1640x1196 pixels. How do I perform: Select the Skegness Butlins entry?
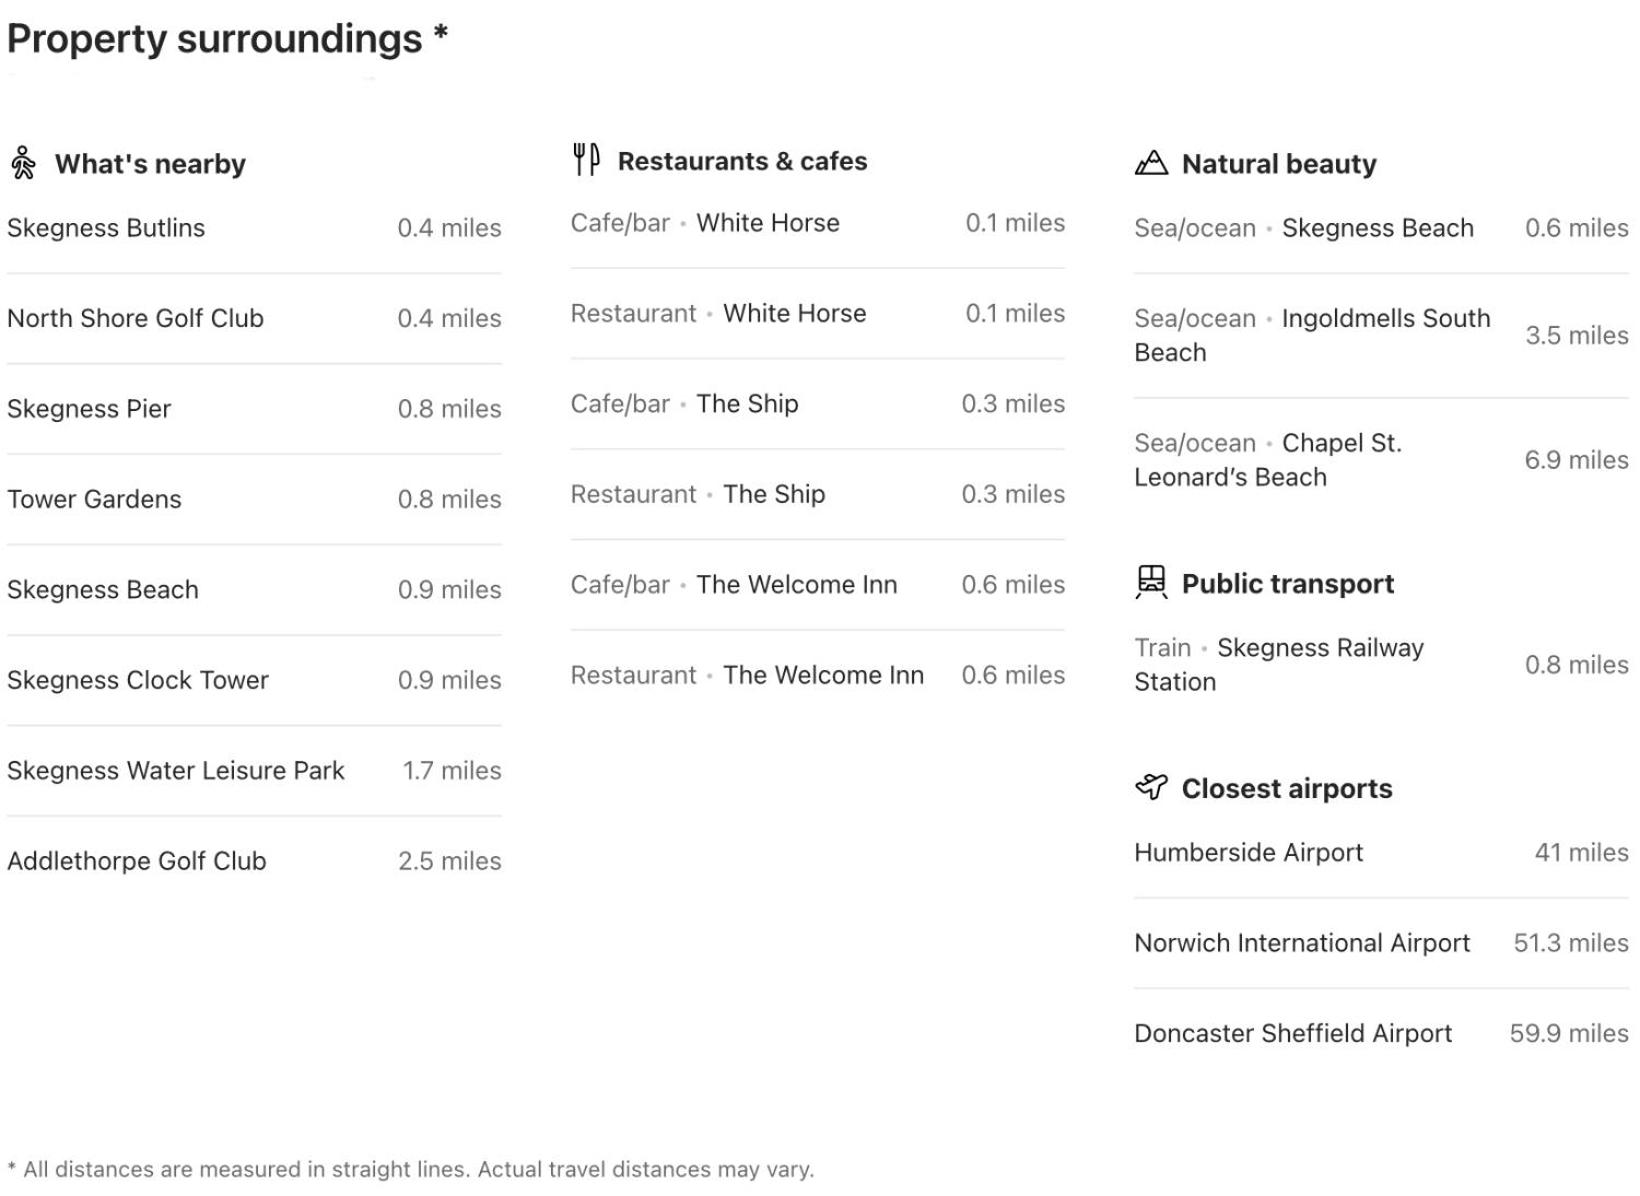(x=254, y=228)
